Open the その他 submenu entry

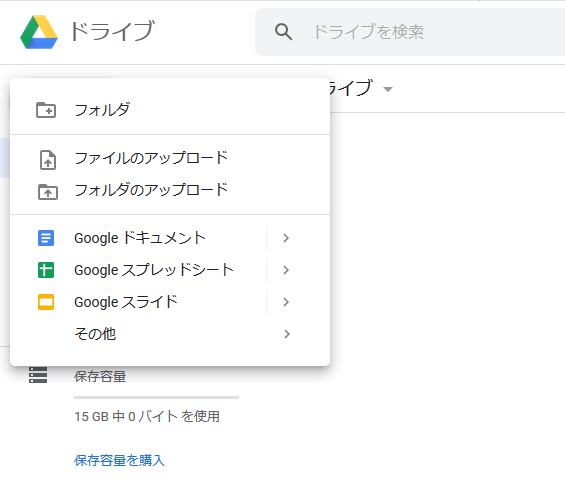170,334
